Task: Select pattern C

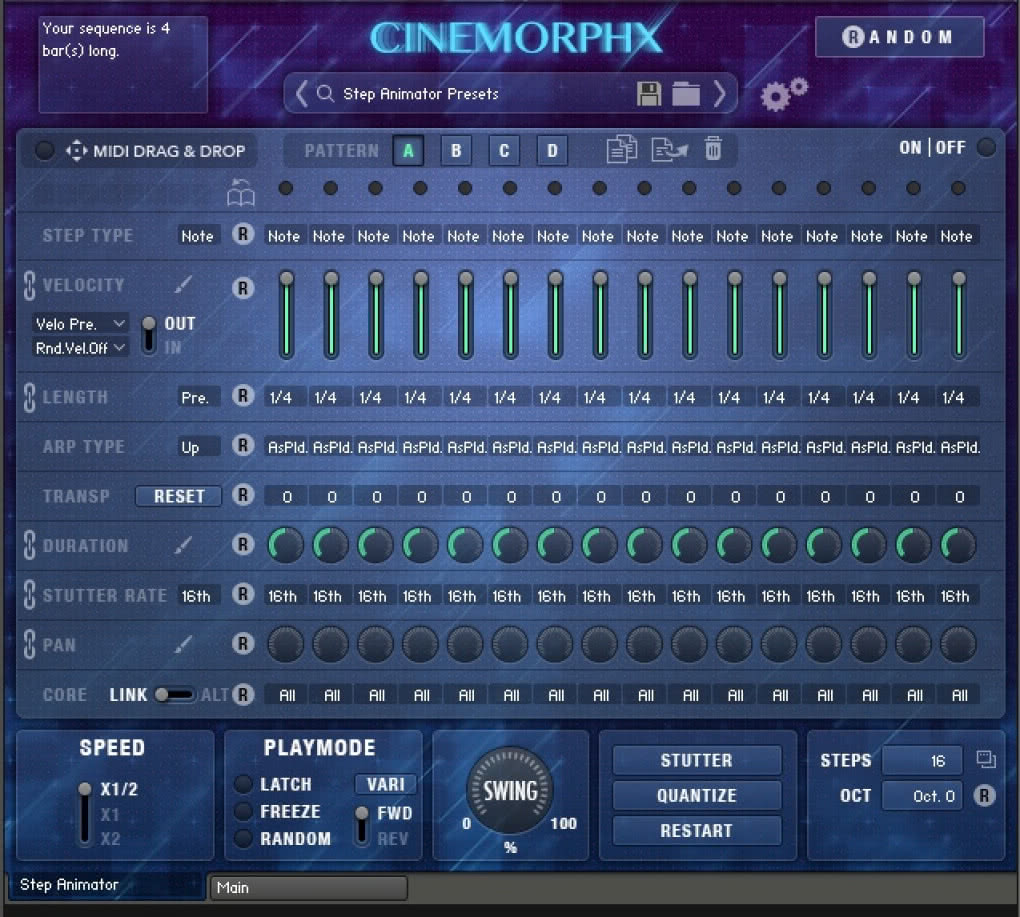Action: pyautogui.click(x=504, y=150)
